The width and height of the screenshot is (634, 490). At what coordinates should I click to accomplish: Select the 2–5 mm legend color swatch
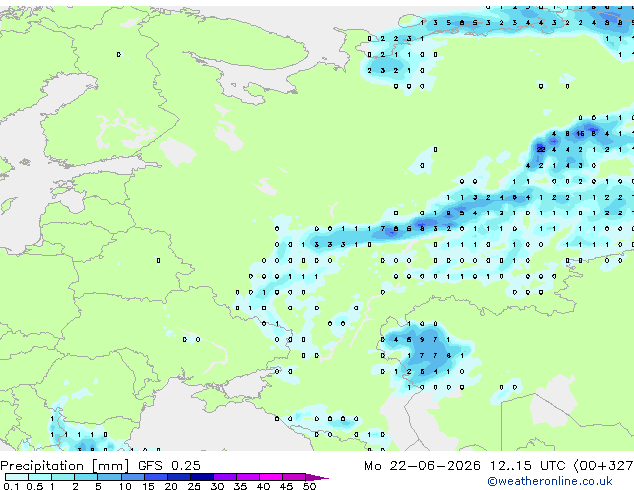pos(86,477)
